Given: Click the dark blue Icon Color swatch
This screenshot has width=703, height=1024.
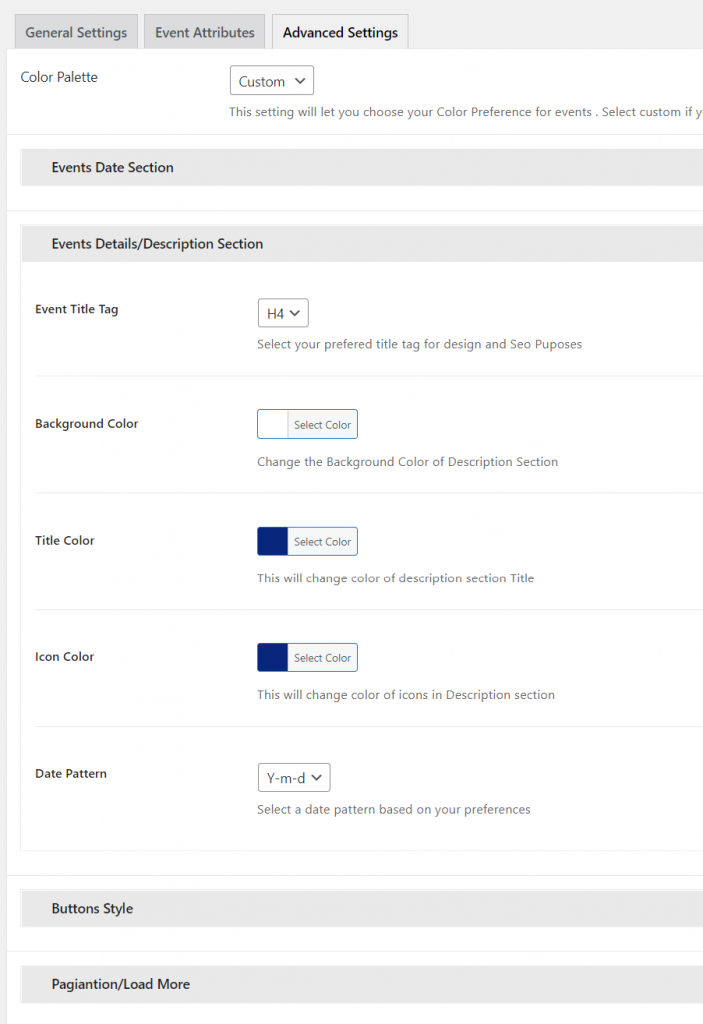Looking at the screenshot, I should point(273,657).
